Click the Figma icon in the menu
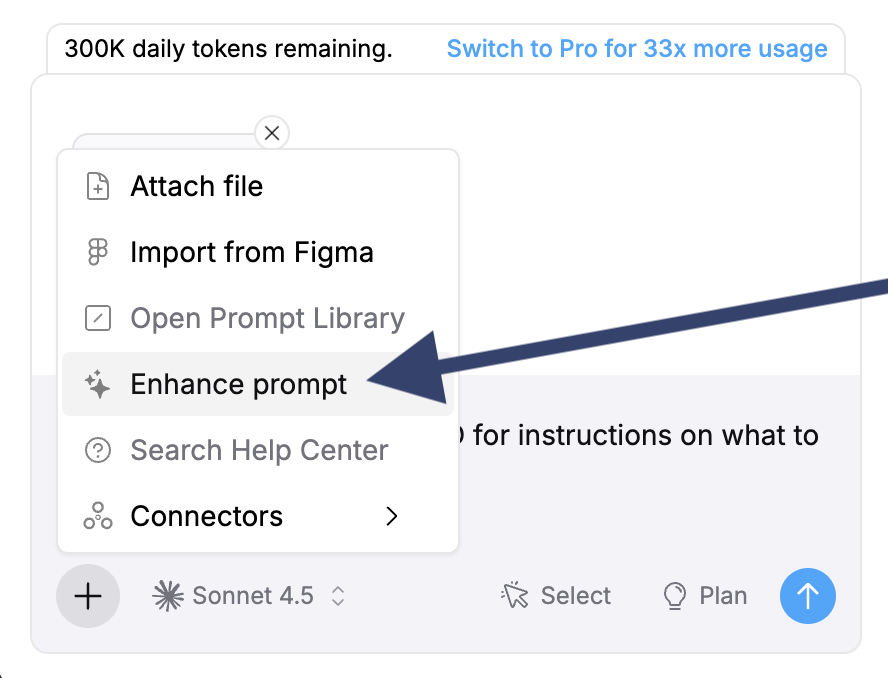 97,252
